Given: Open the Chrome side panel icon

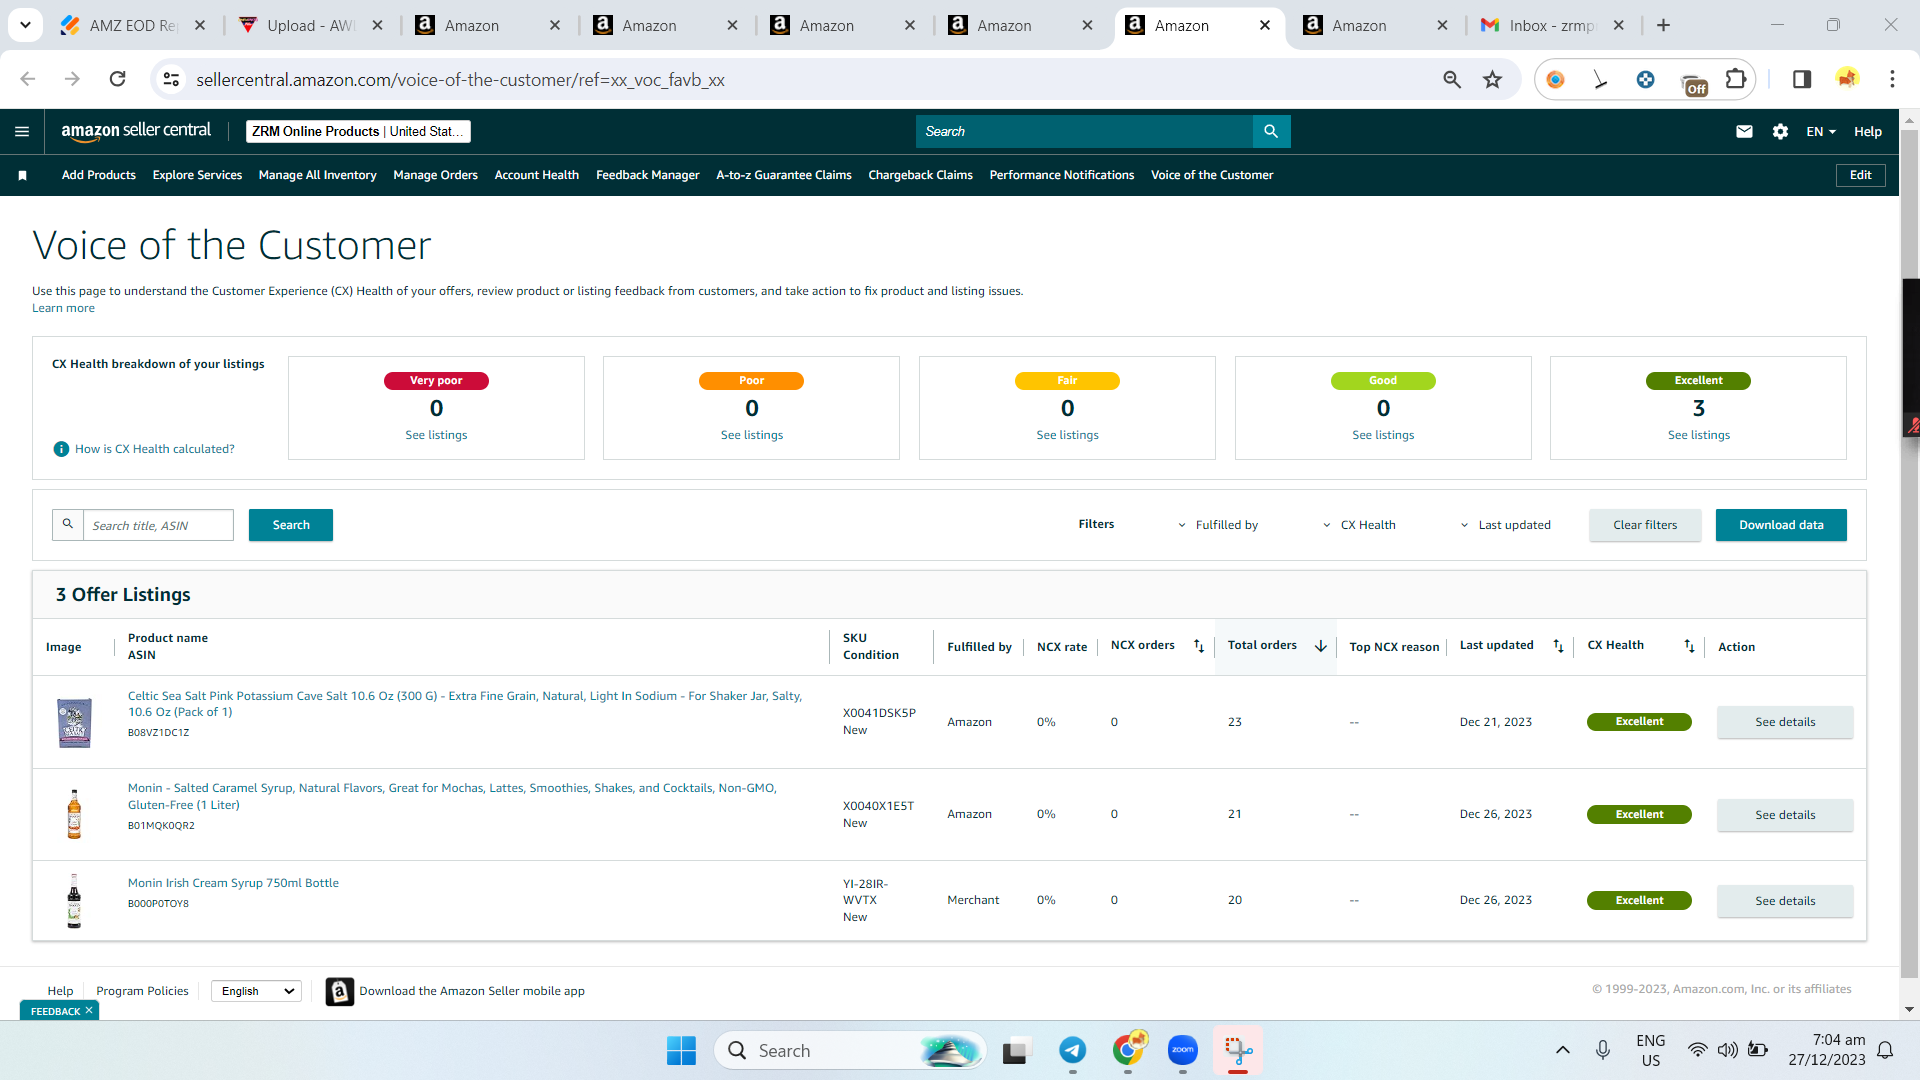Looking at the screenshot, I should point(1802,79).
